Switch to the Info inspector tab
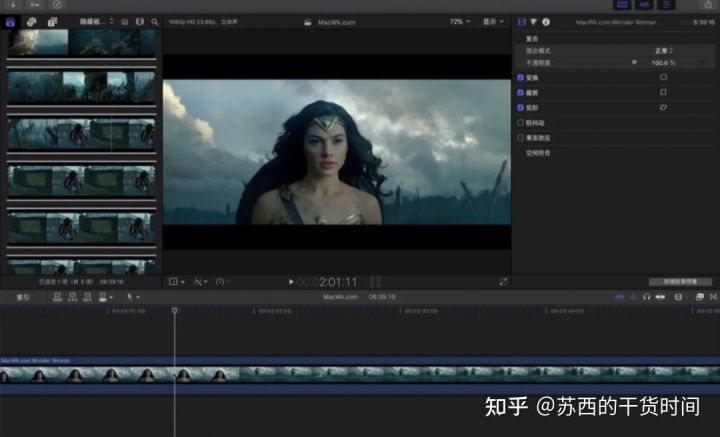 pos(546,22)
